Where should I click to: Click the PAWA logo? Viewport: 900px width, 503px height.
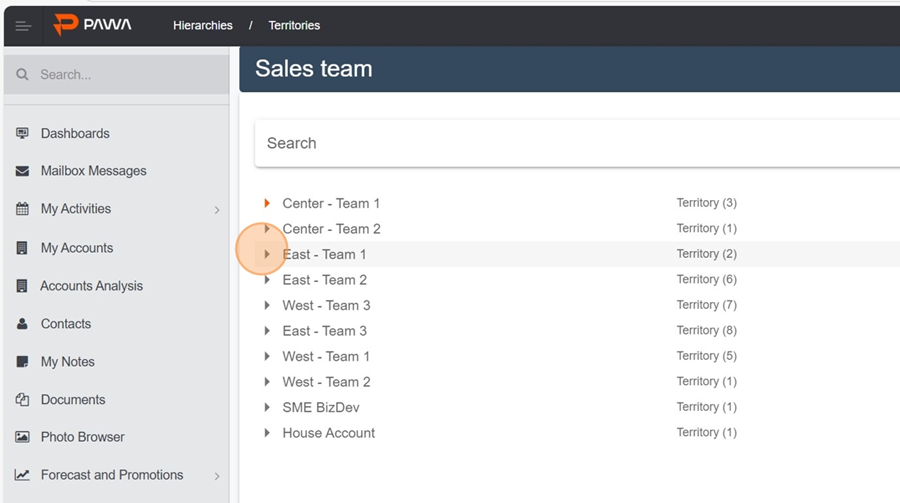click(x=92, y=25)
